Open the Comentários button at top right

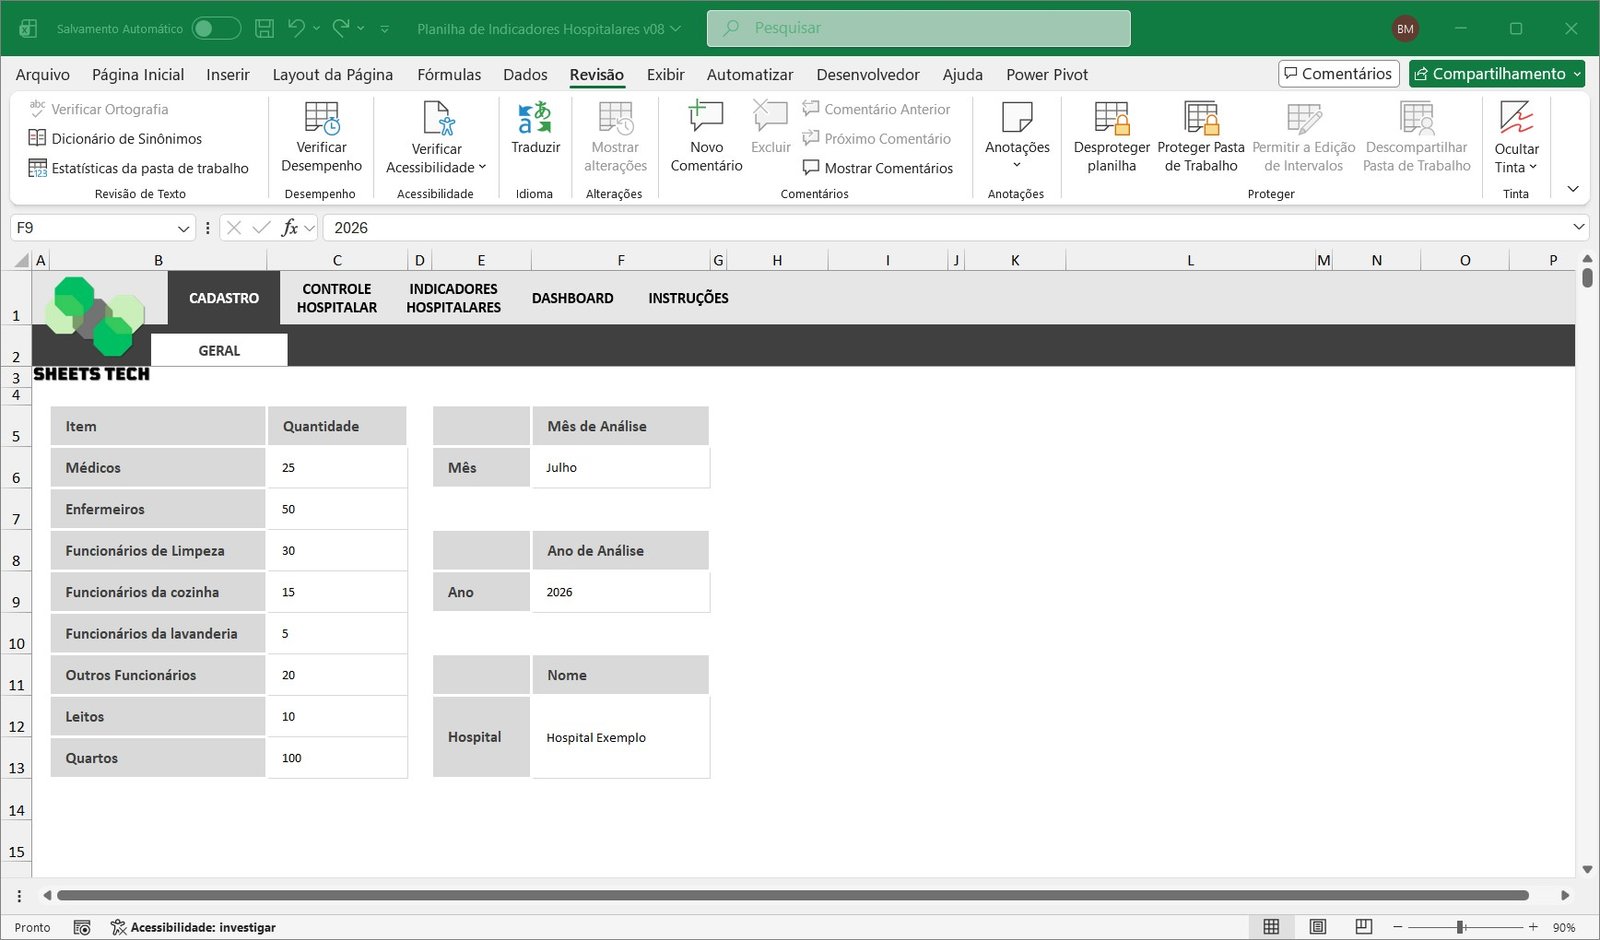click(x=1338, y=74)
